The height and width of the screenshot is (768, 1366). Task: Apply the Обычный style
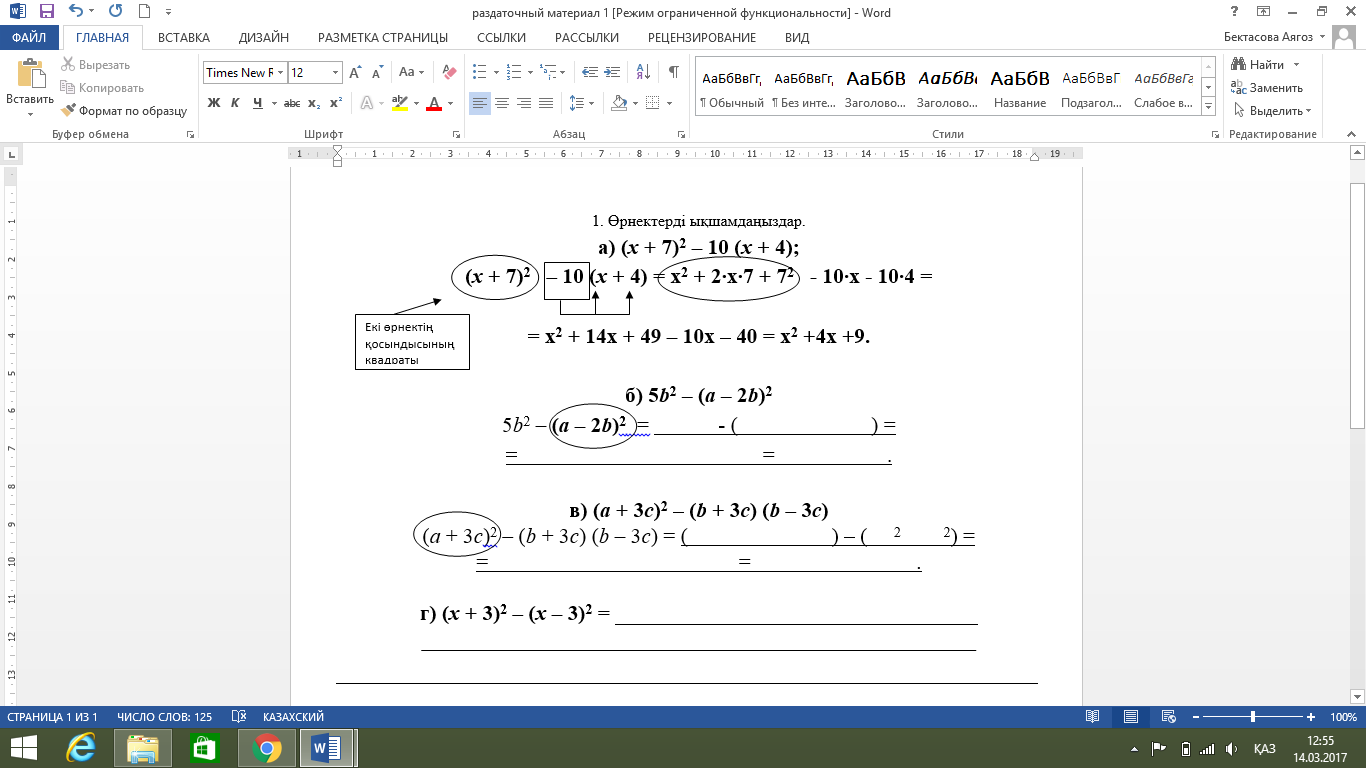pyautogui.click(x=732, y=88)
